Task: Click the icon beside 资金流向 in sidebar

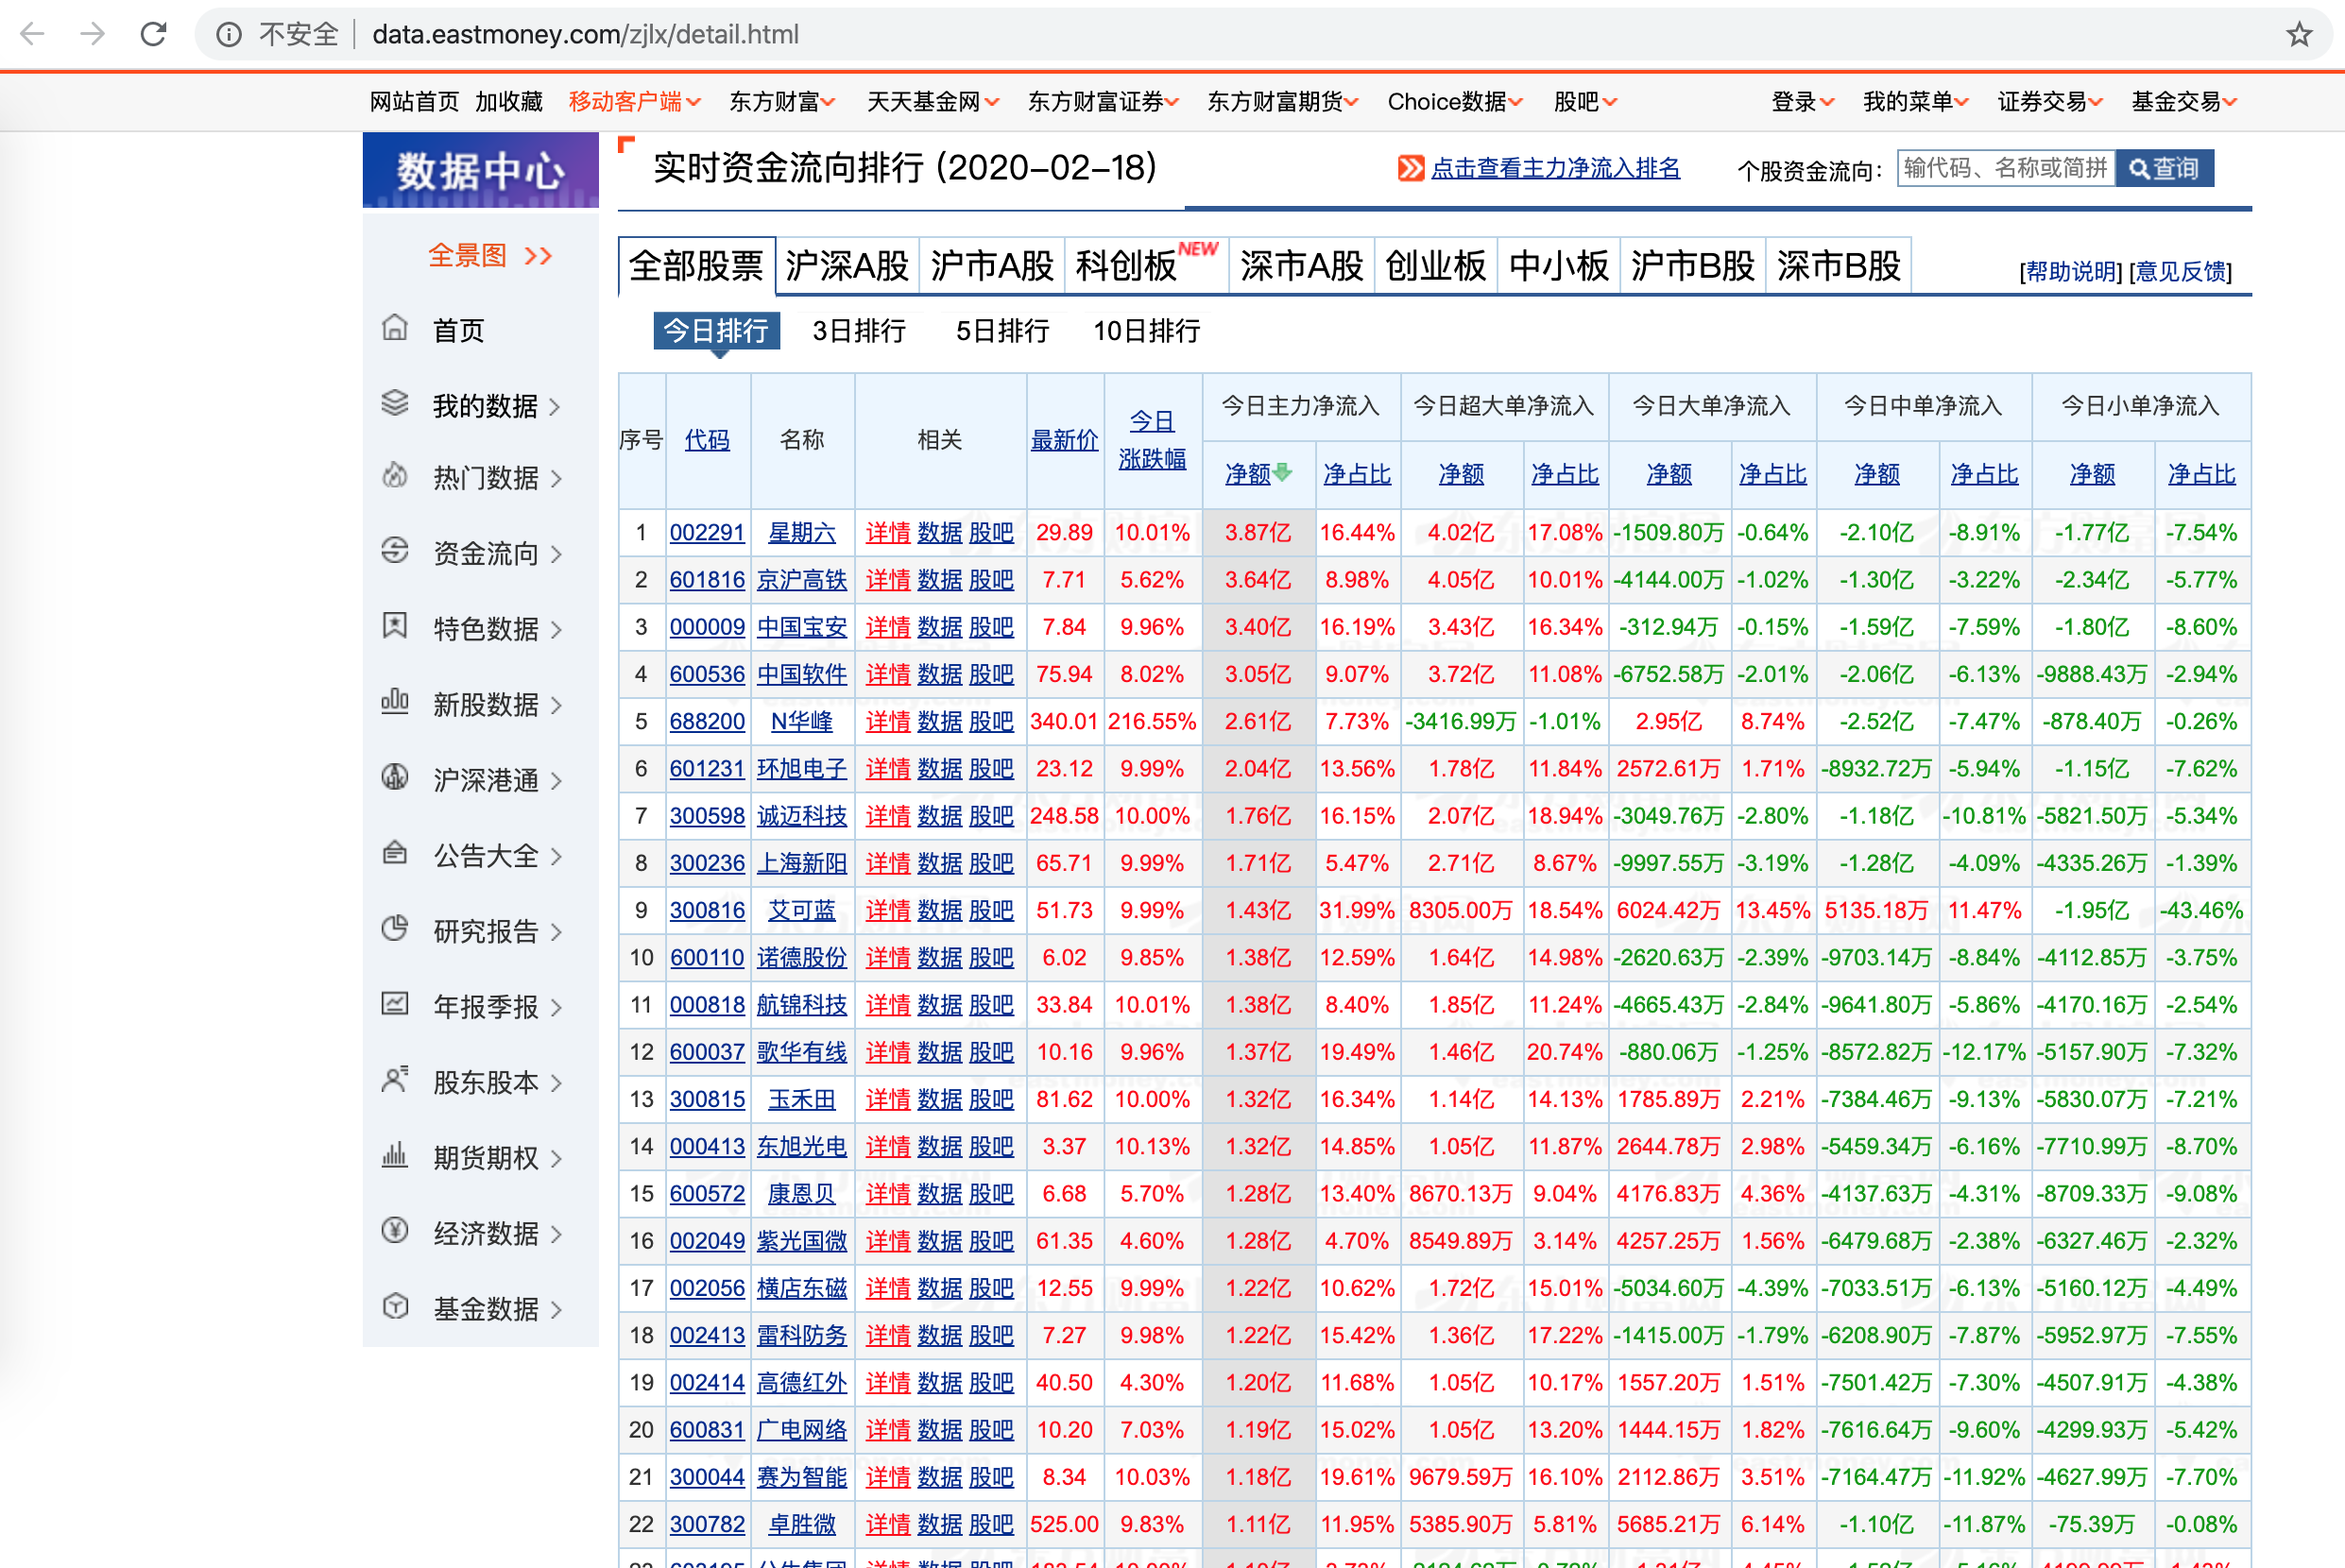Action: (x=395, y=551)
